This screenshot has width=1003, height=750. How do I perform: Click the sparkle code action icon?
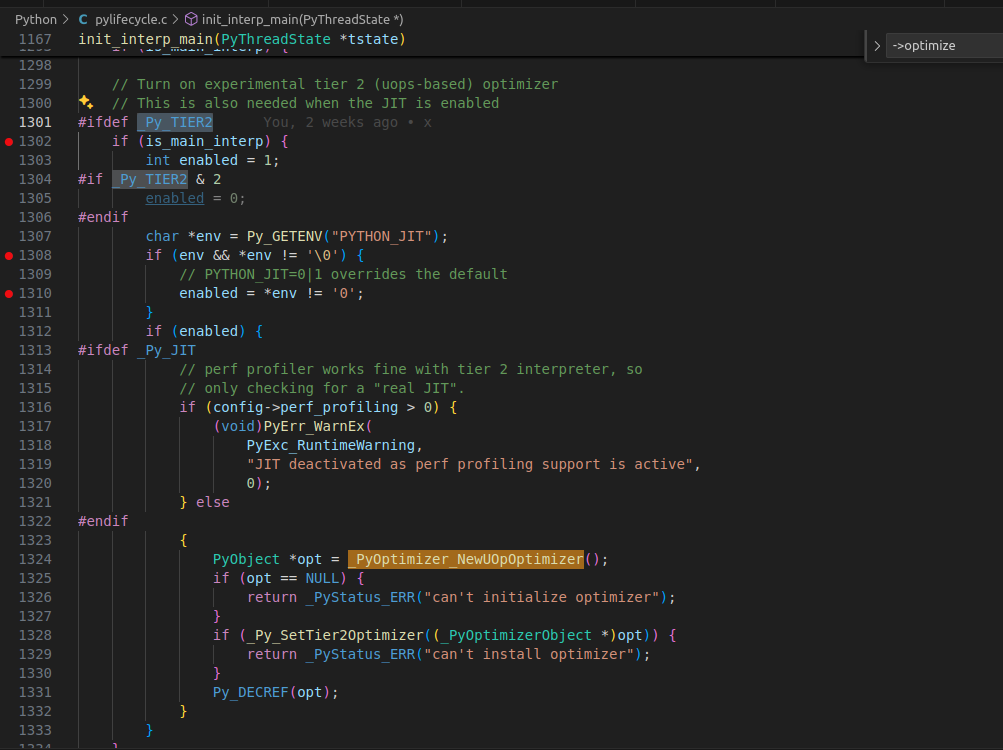[x=86, y=102]
